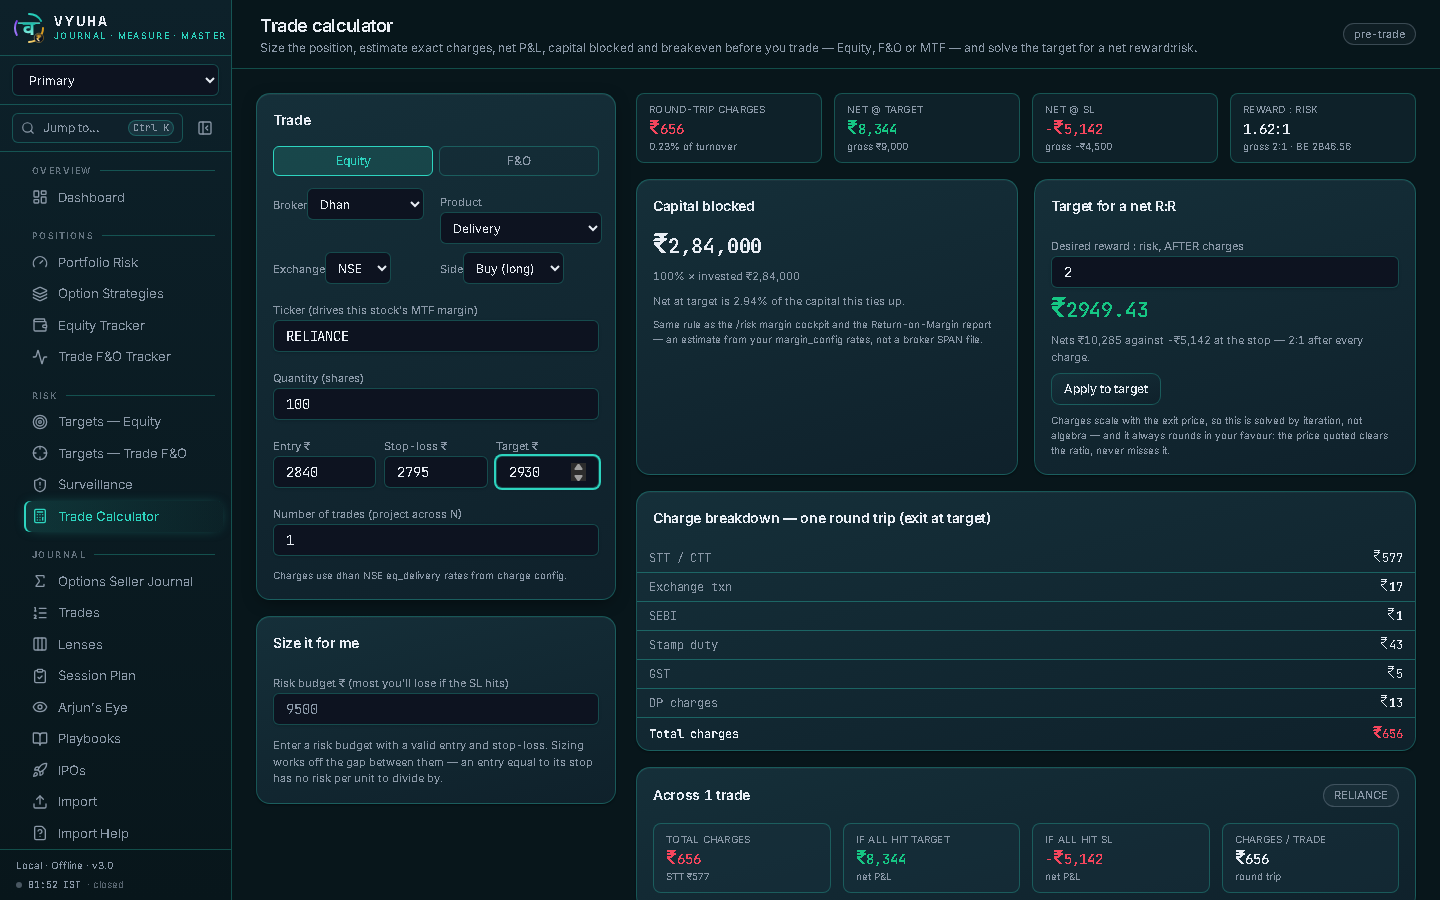Click the Vyuha logo icon
The image size is (1440, 900).
tap(29, 28)
